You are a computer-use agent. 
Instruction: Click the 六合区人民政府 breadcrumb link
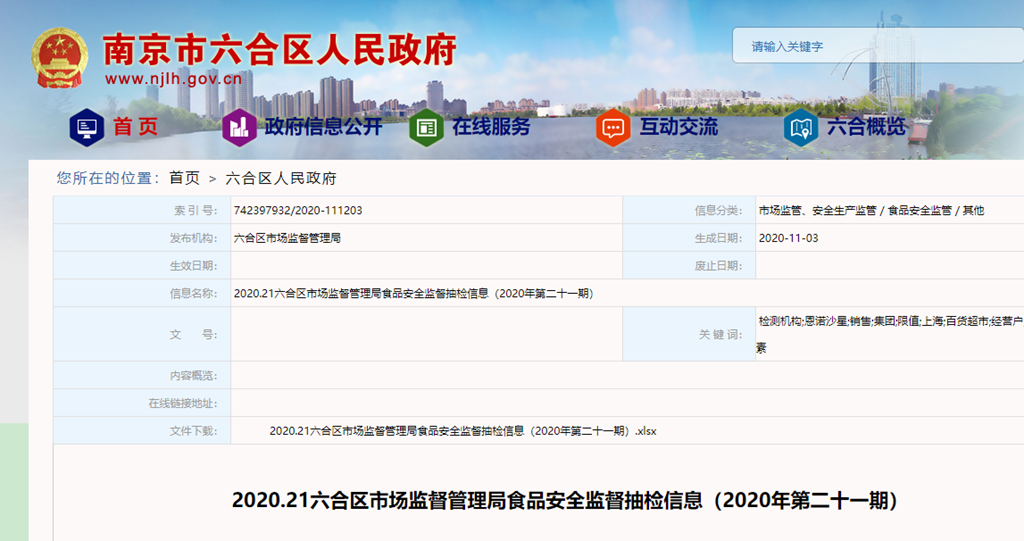point(281,178)
